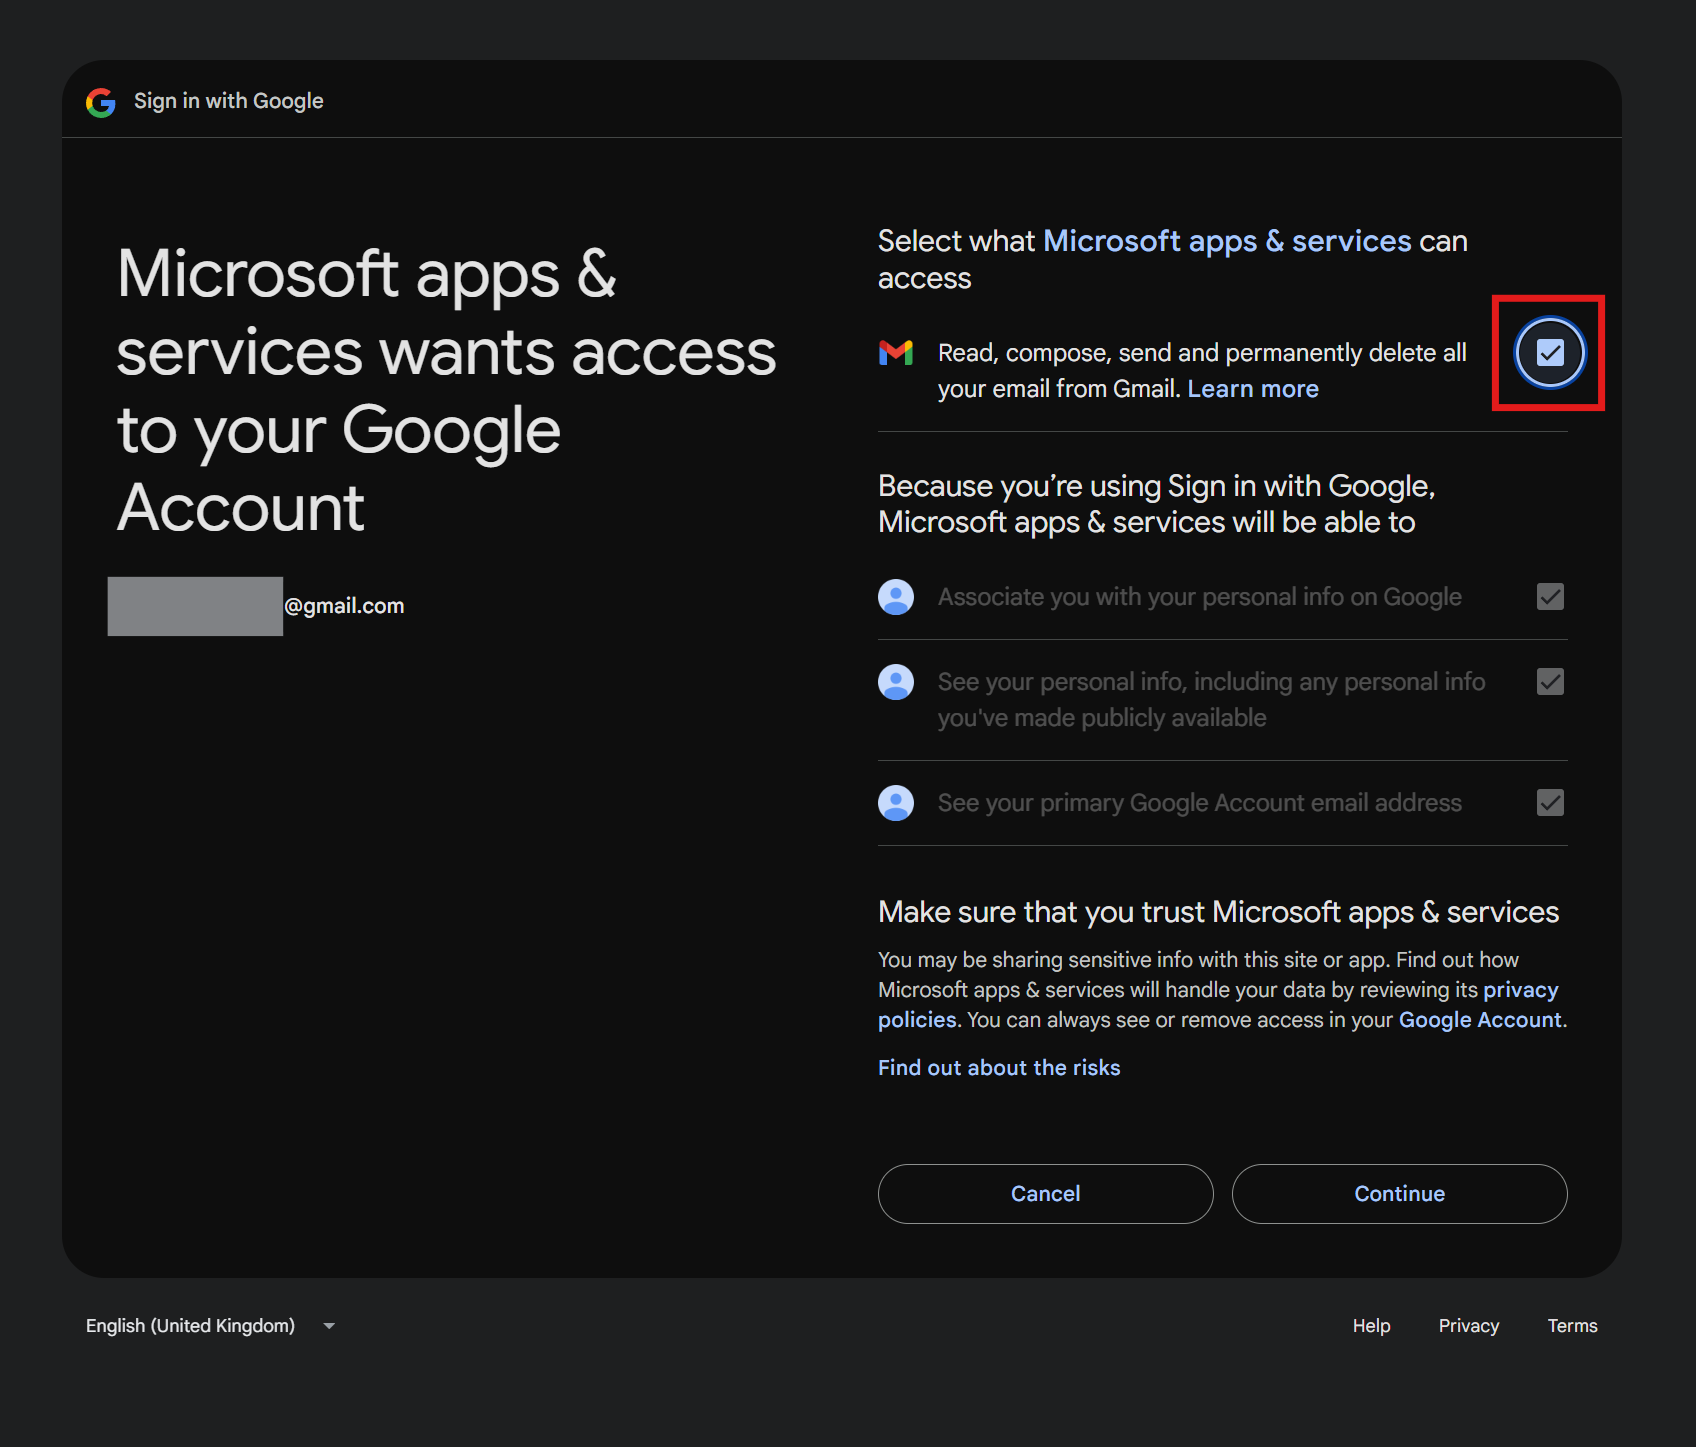Open the Terms link in footer
This screenshot has width=1696, height=1447.
point(1572,1326)
